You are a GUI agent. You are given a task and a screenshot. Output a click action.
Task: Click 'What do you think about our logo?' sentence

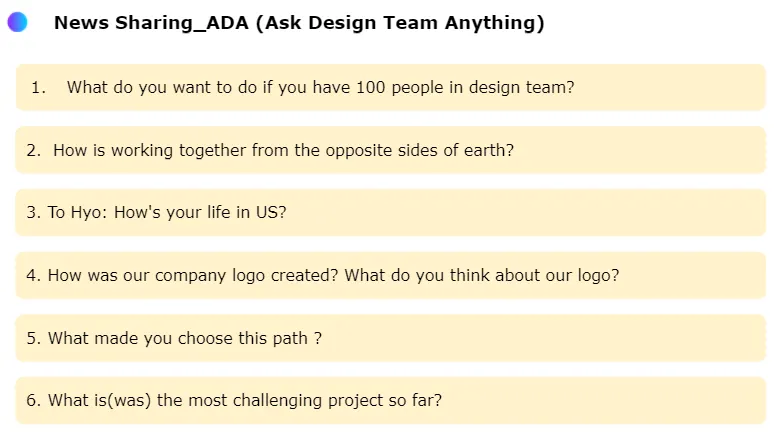[482, 275]
